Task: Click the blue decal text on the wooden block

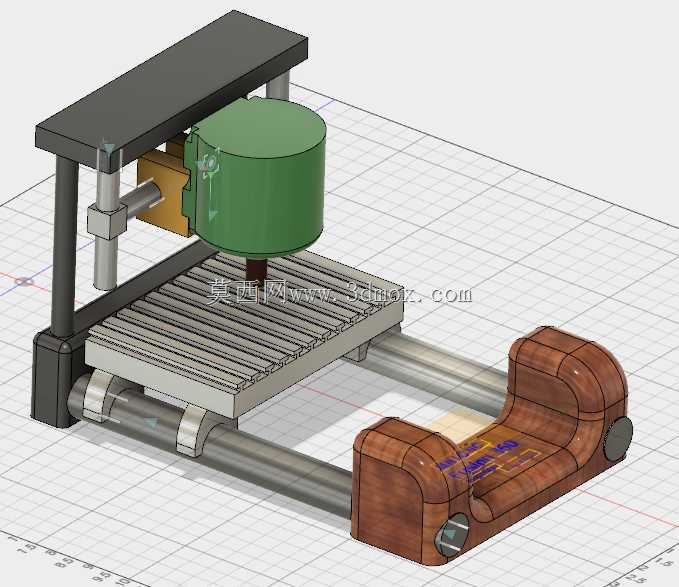Action: pyautogui.click(x=479, y=460)
